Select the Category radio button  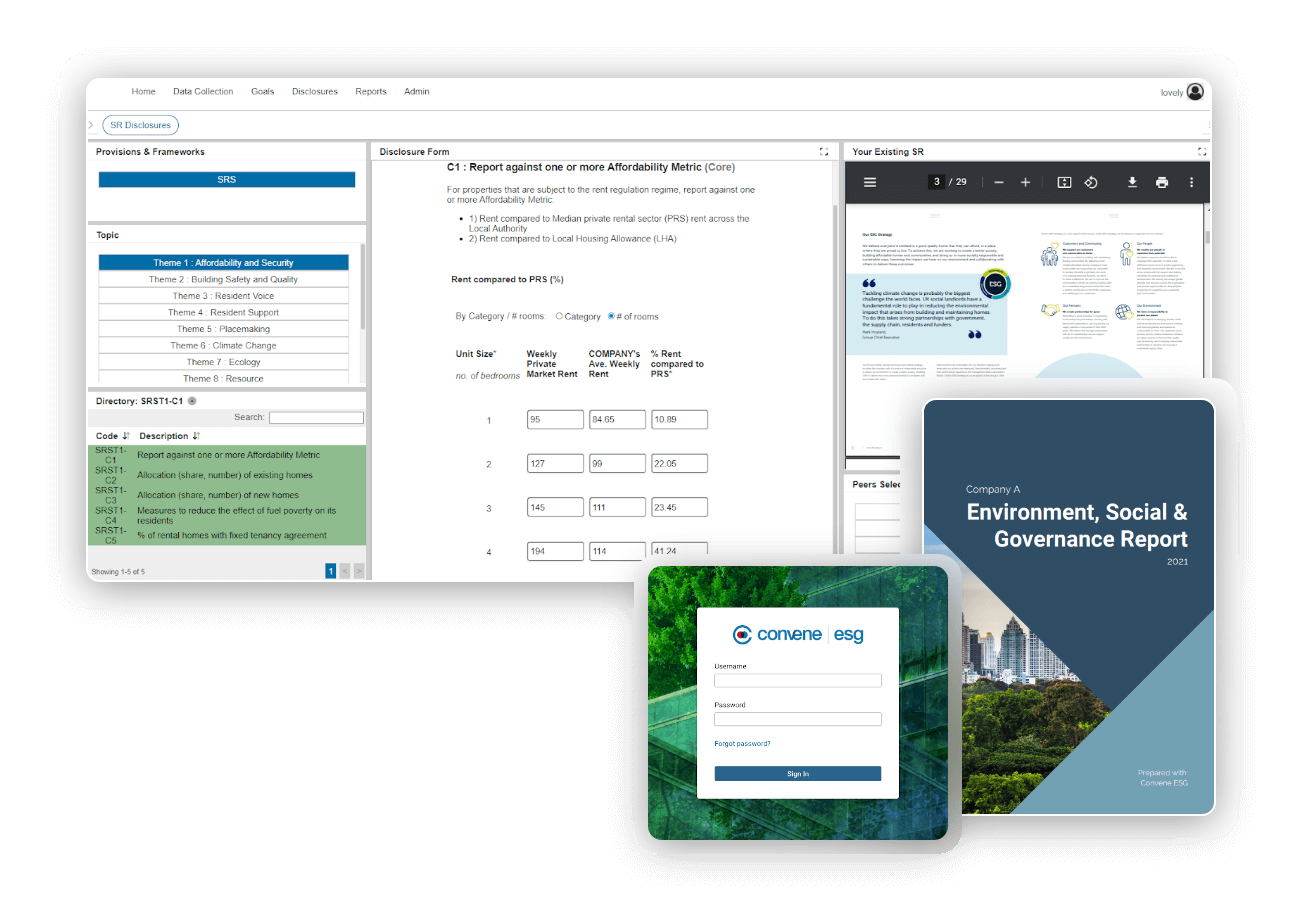559,316
